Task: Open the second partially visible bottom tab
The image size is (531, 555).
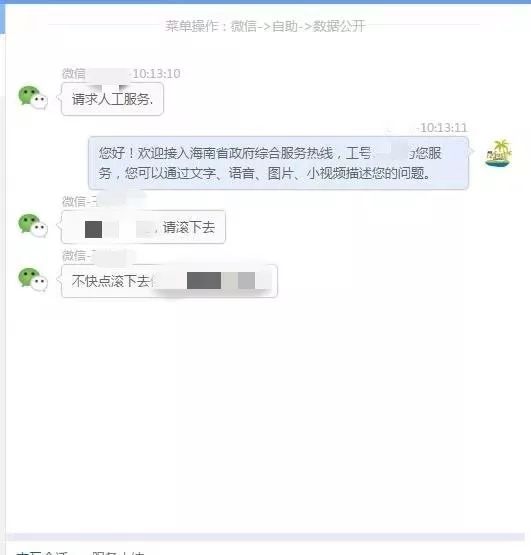Action: coord(118,553)
